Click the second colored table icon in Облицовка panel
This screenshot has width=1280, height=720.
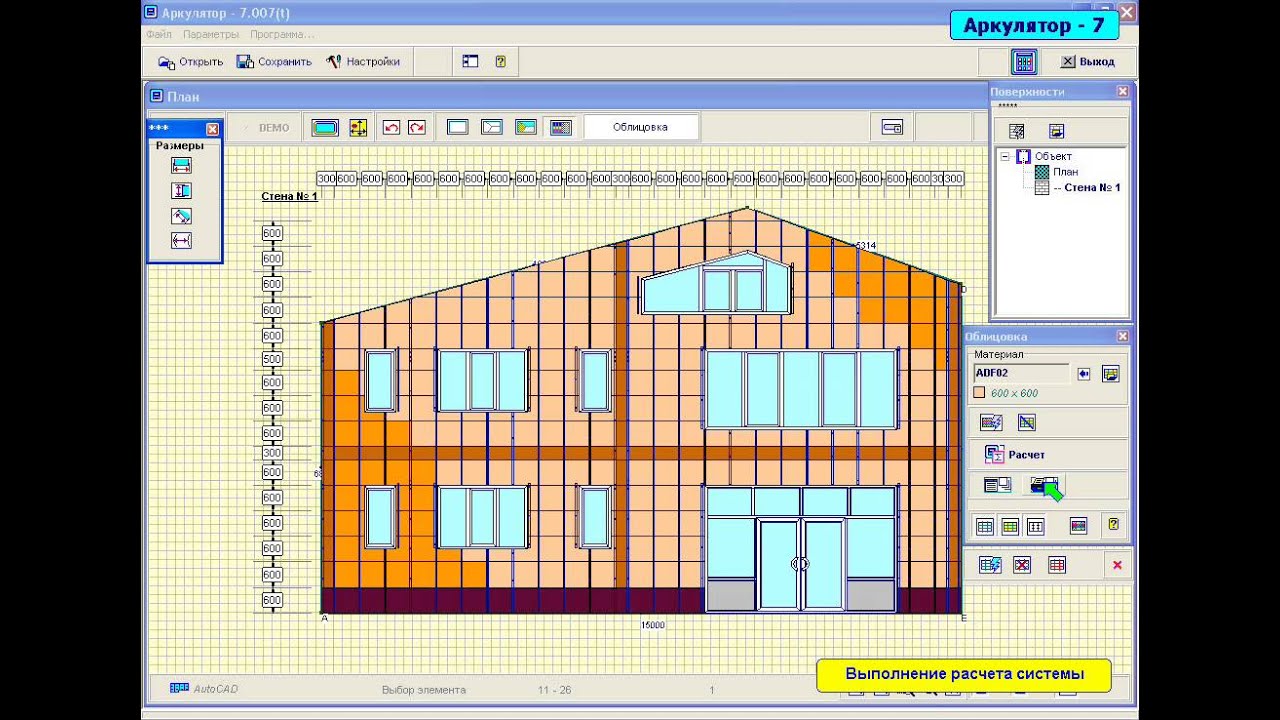click(x=1010, y=526)
